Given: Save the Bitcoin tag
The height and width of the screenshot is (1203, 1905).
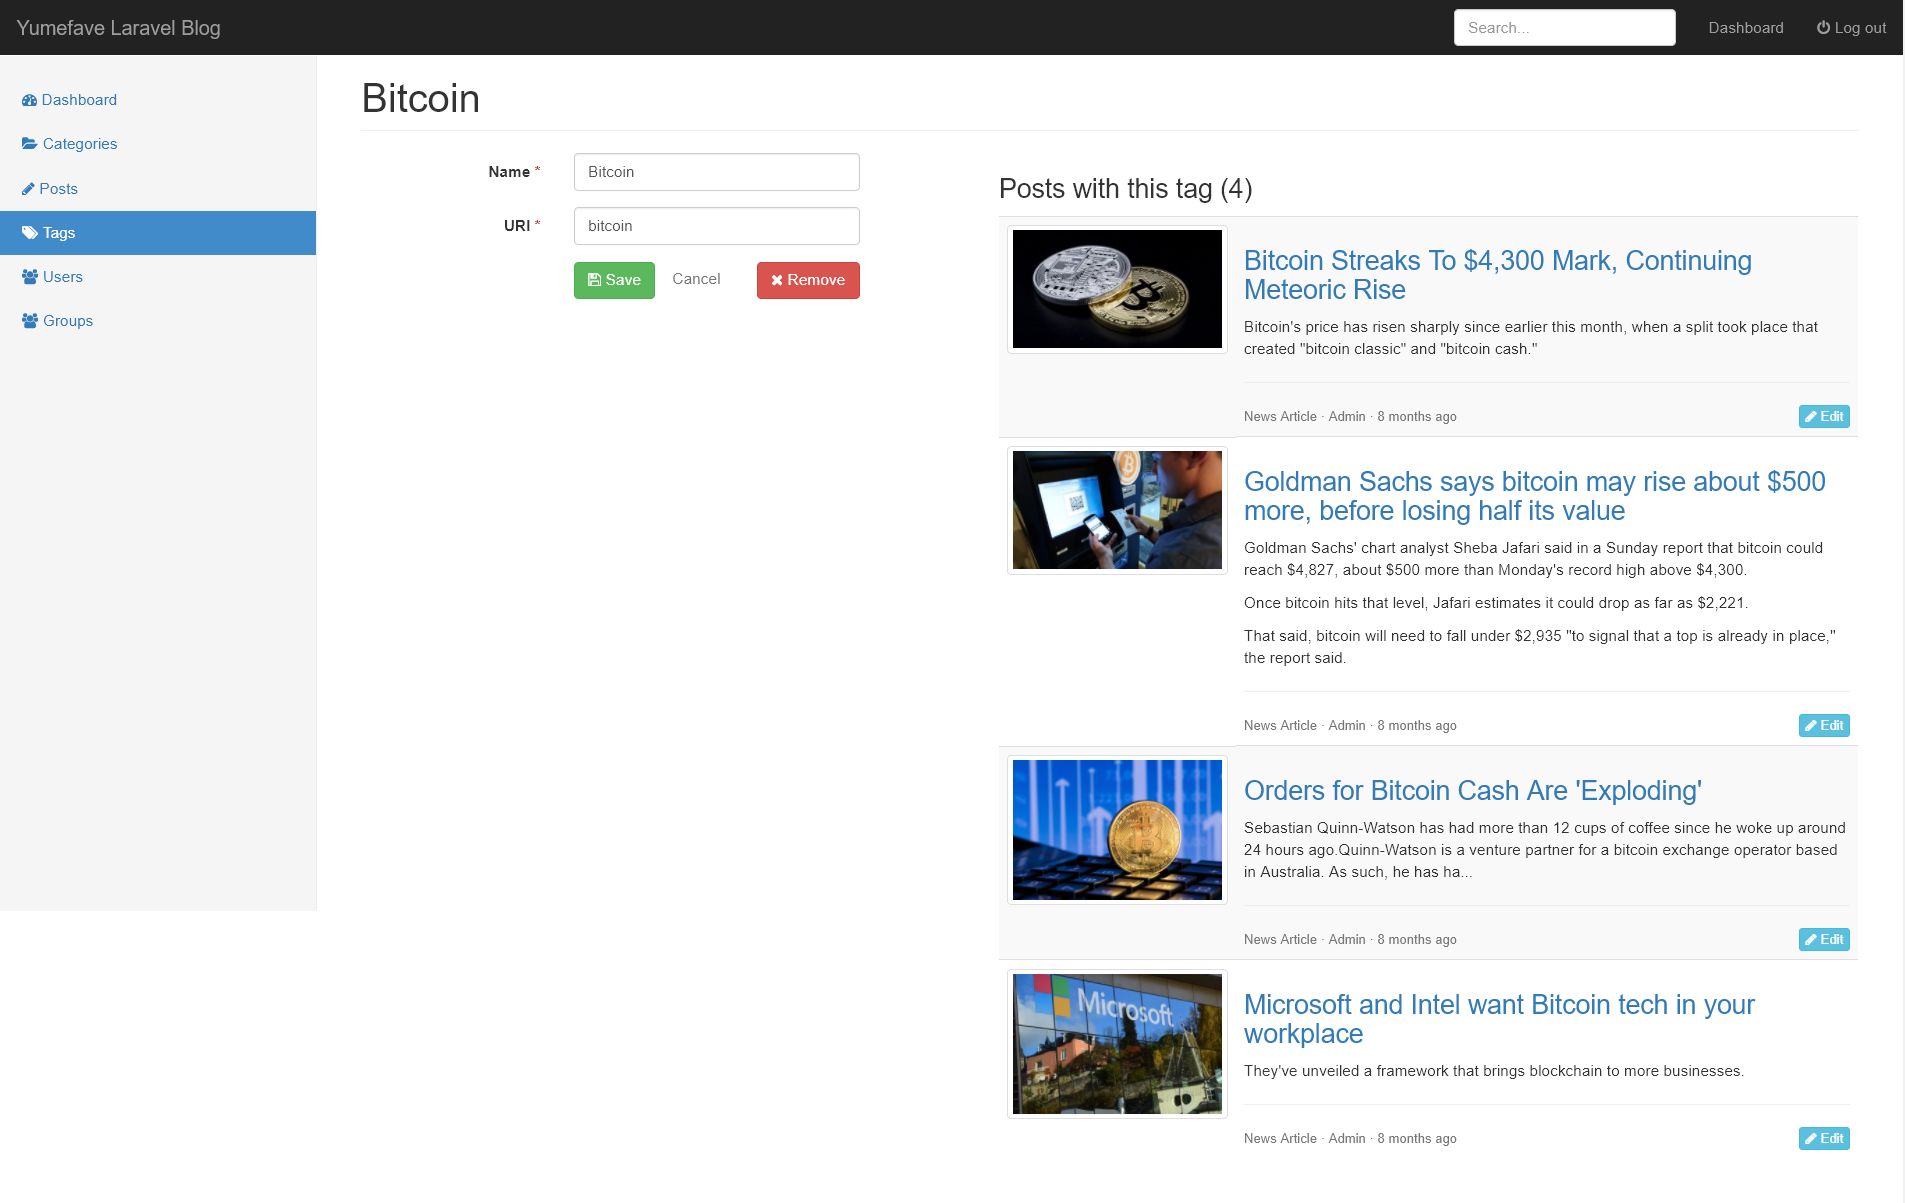Looking at the screenshot, I should pyautogui.click(x=614, y=280).
